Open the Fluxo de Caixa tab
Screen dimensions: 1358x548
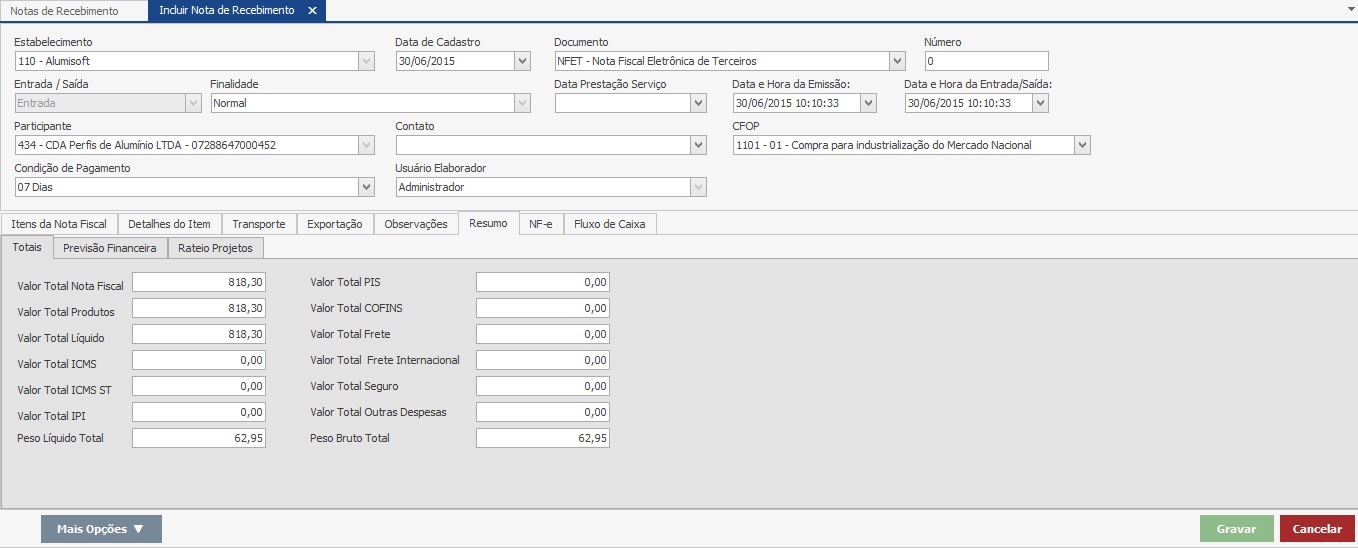(610, 224)
